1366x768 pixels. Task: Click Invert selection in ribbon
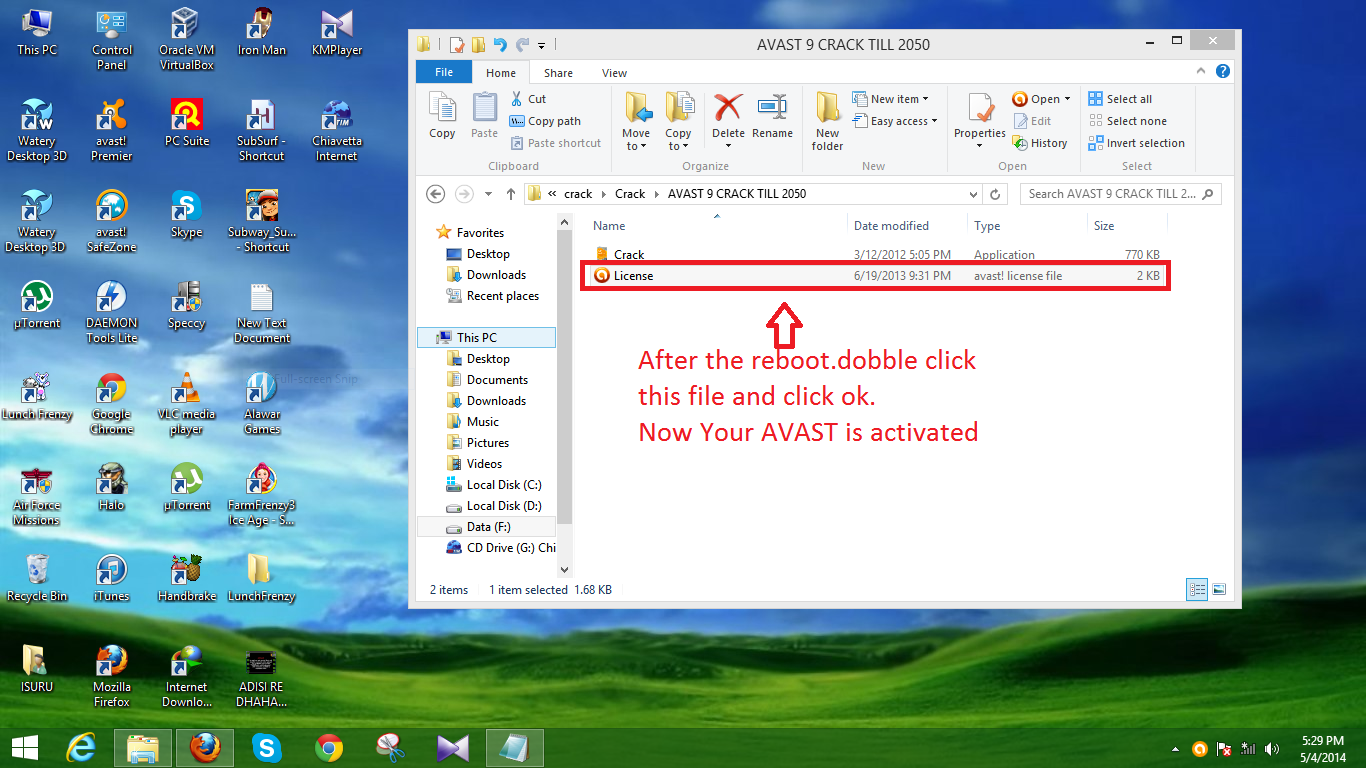(1137, 143)
